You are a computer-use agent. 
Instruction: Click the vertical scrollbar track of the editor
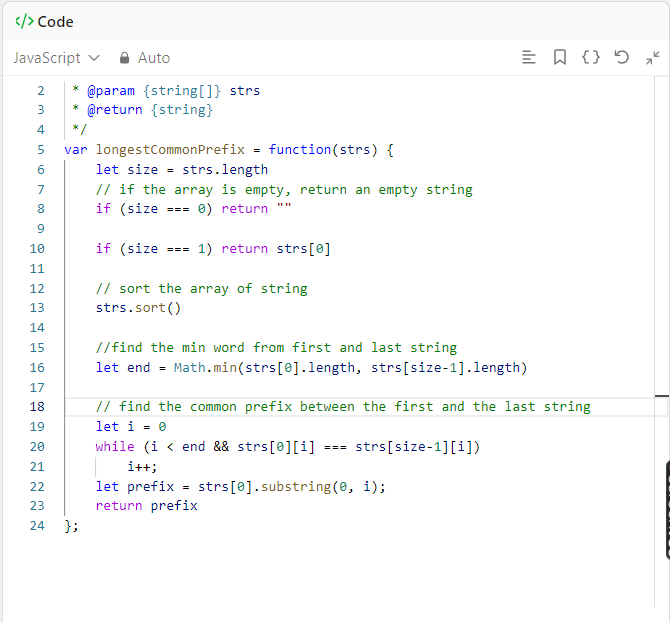tap(662, 342)
